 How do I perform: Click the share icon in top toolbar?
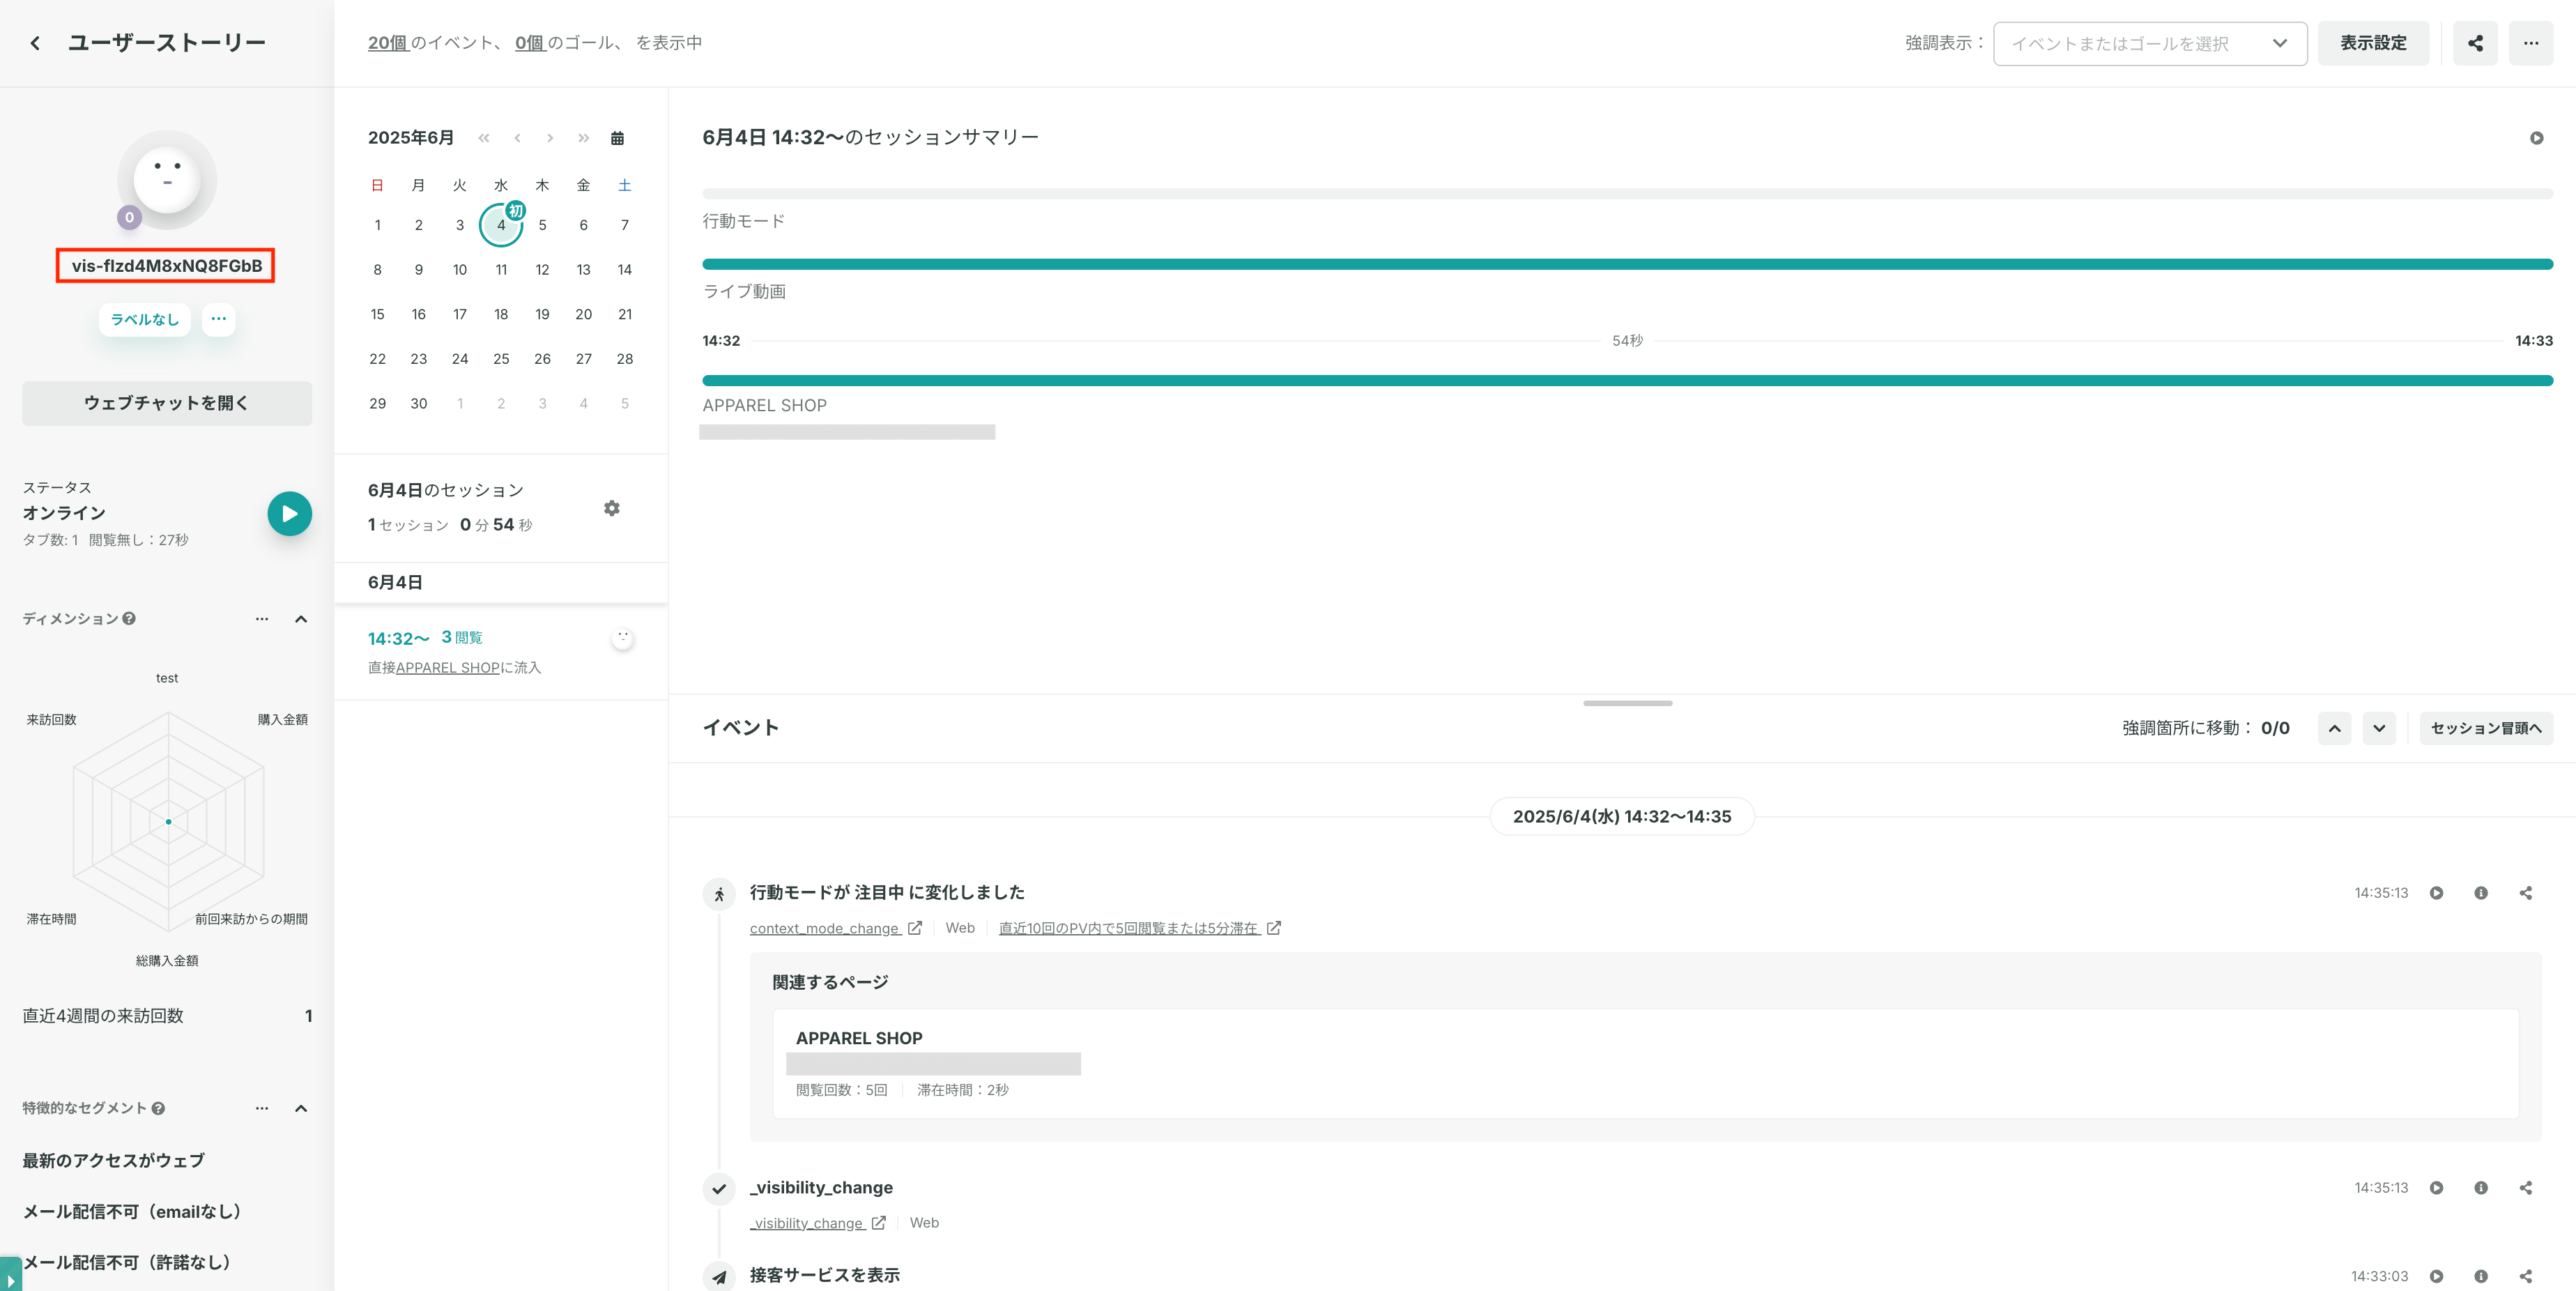click(2475, 43)
